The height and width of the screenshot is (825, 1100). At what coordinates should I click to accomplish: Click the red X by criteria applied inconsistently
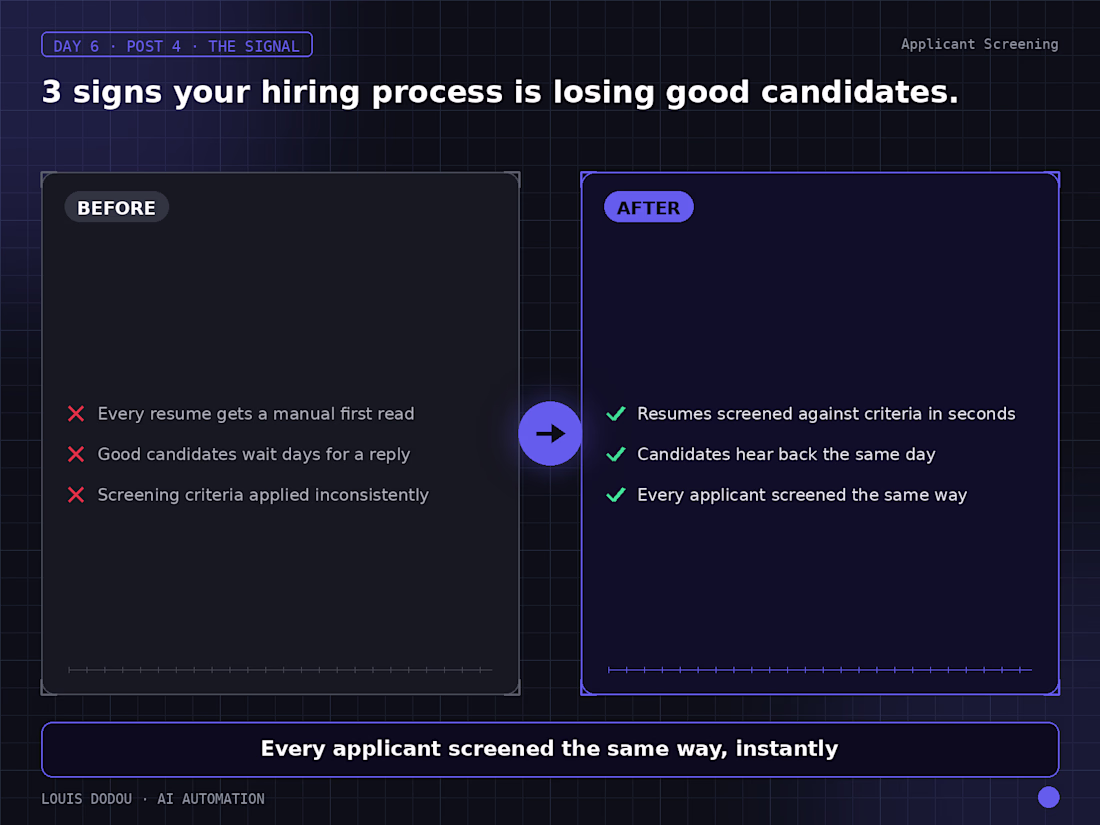point(76,495)
